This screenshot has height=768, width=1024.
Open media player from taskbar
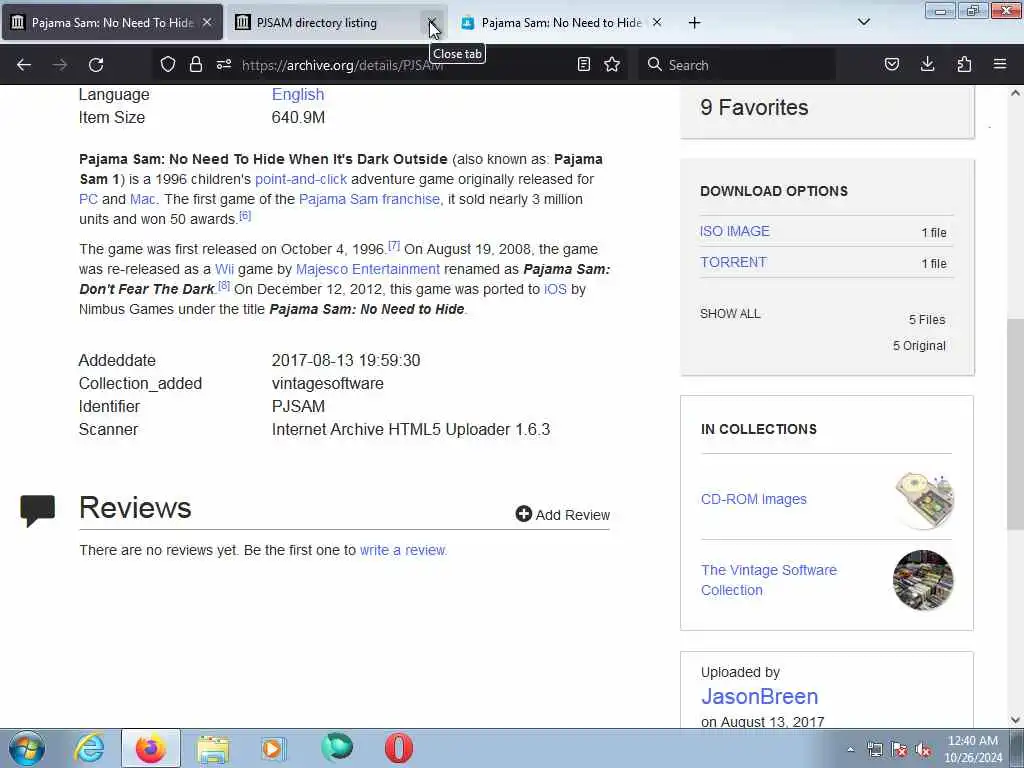(274, 748)
